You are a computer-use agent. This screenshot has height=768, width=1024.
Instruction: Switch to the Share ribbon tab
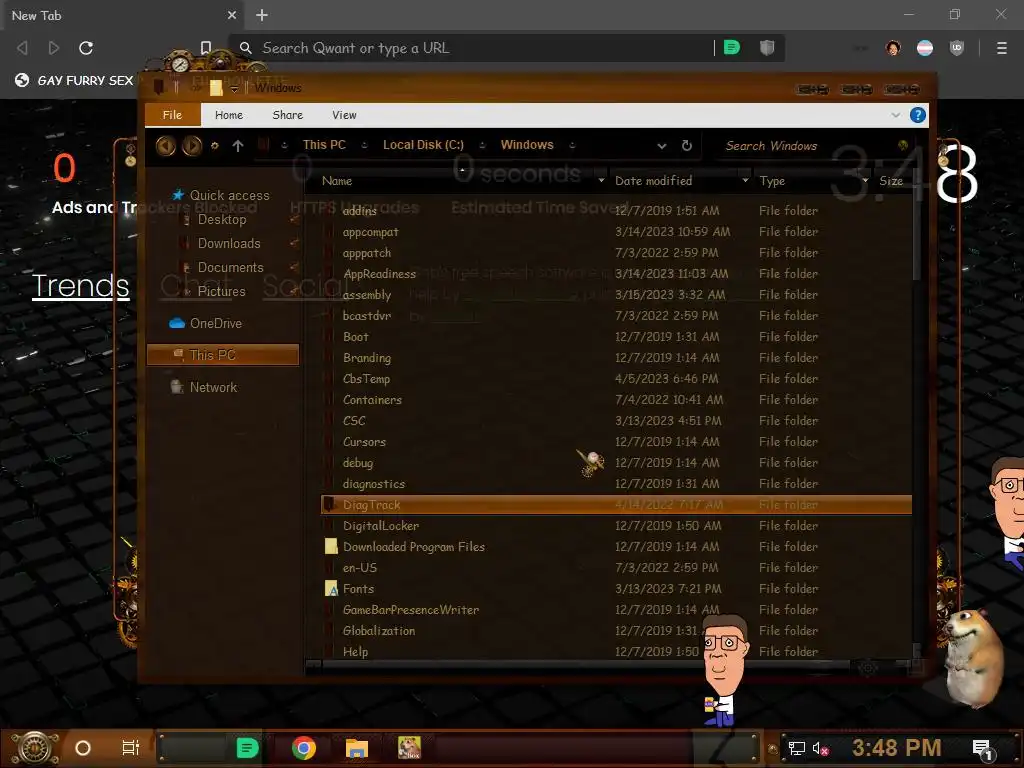(287, 115)
